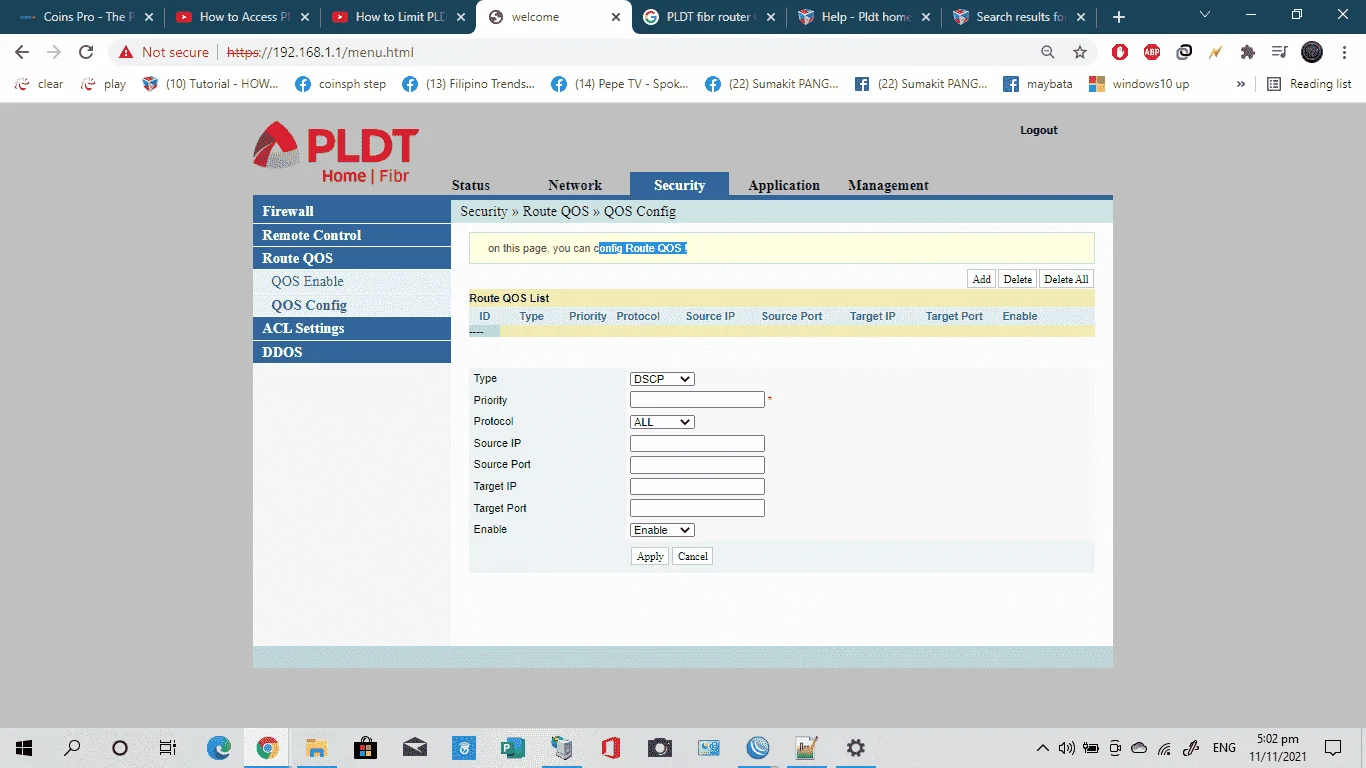Switch to the Application tab
The height and width of the screenshot is (768, 1366).
[x=784, y=185]
